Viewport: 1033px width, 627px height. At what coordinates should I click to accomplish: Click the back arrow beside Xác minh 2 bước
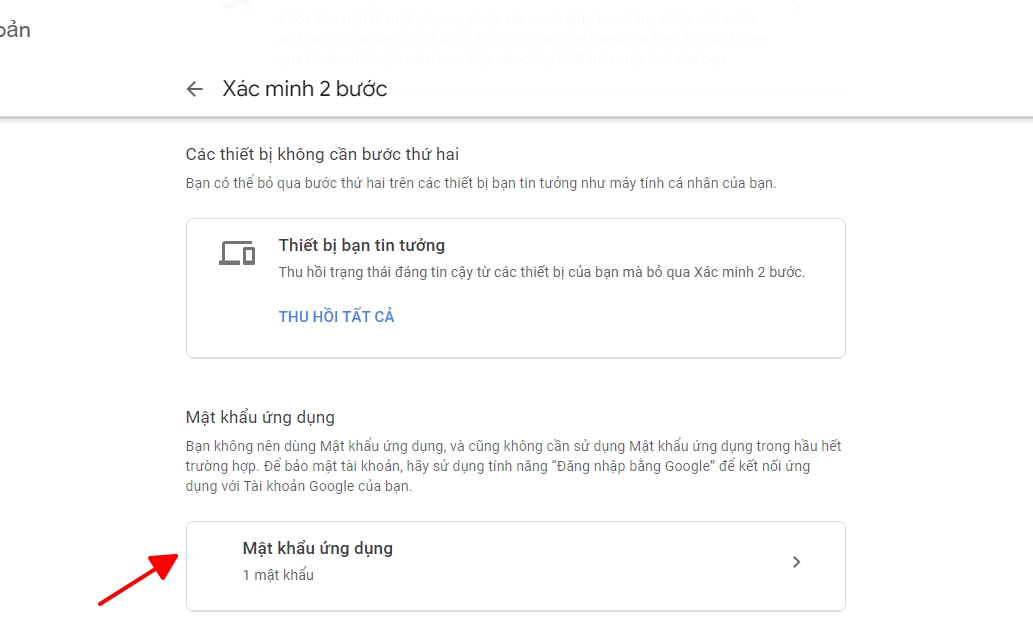pyautogui.click(x=195, y=89)
